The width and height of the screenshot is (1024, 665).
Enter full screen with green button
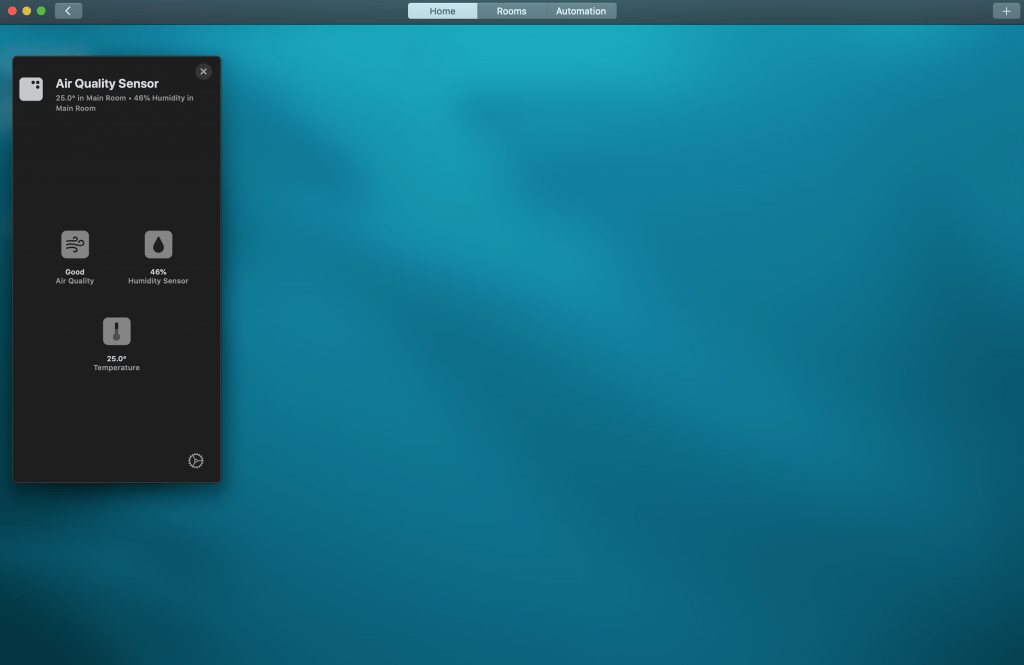pyautogui.click(x=41, y=11)
